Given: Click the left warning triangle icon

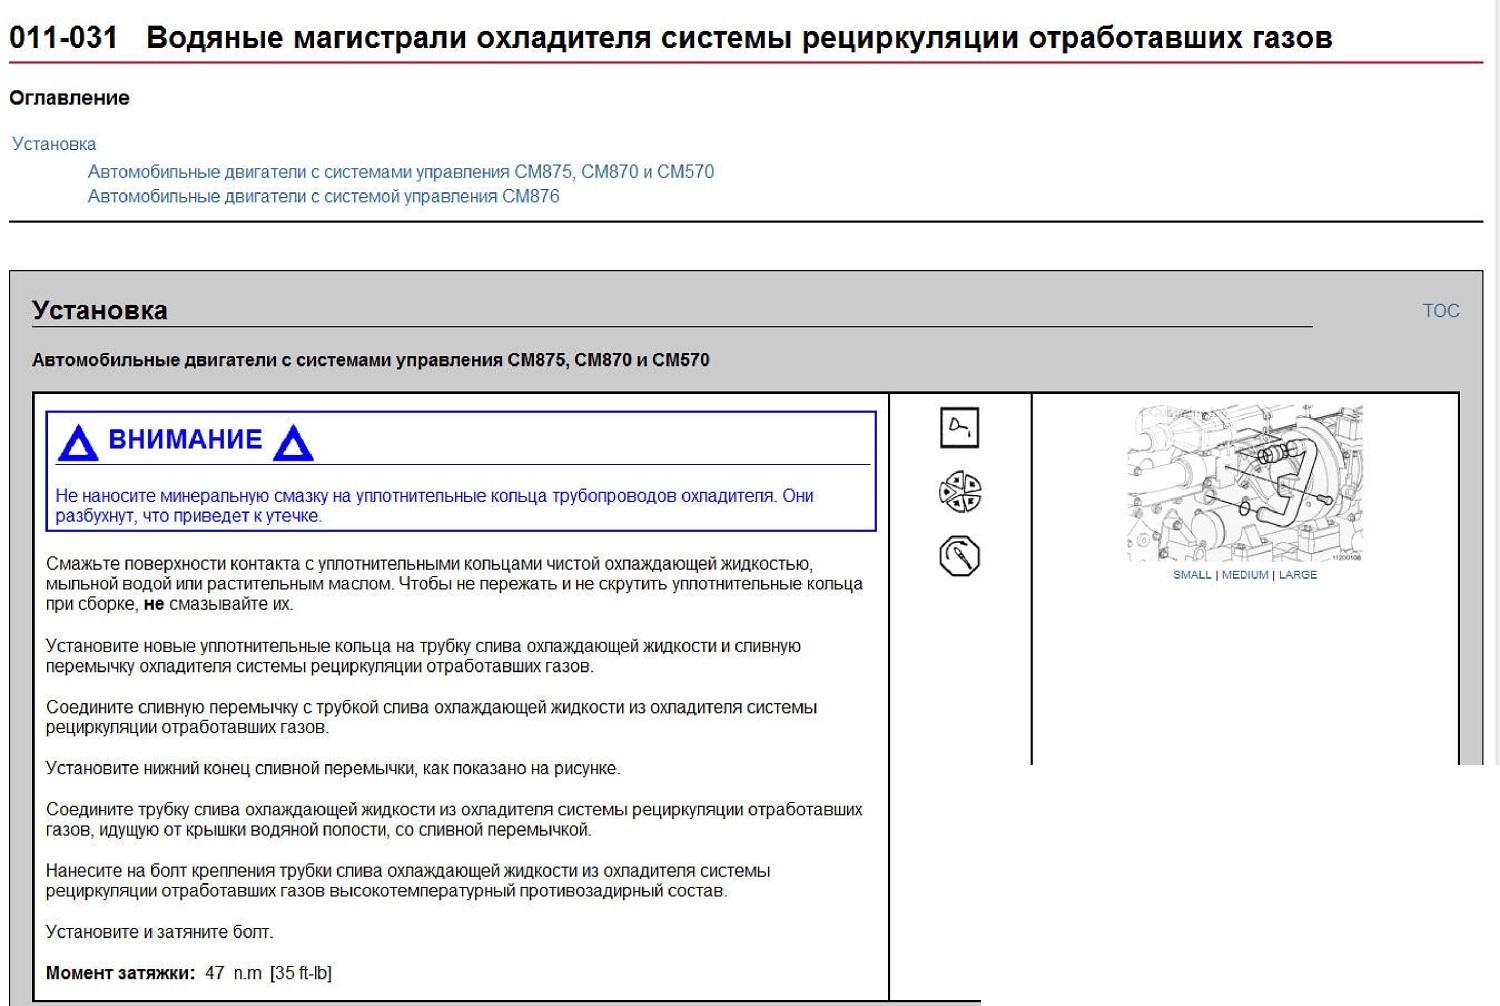Looking at the screenshot, I should [78, 442].
